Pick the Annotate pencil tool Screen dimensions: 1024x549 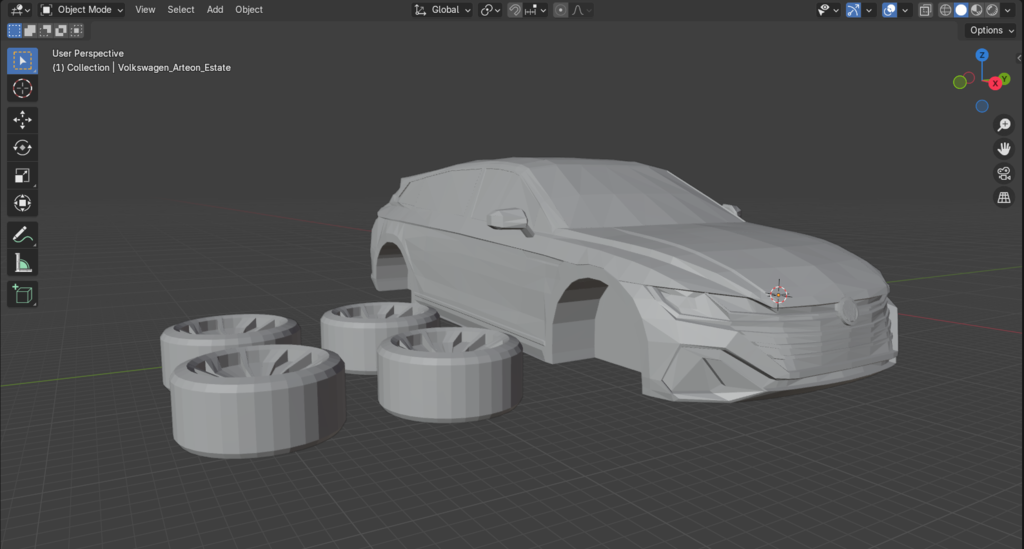[x=22, y=235]
